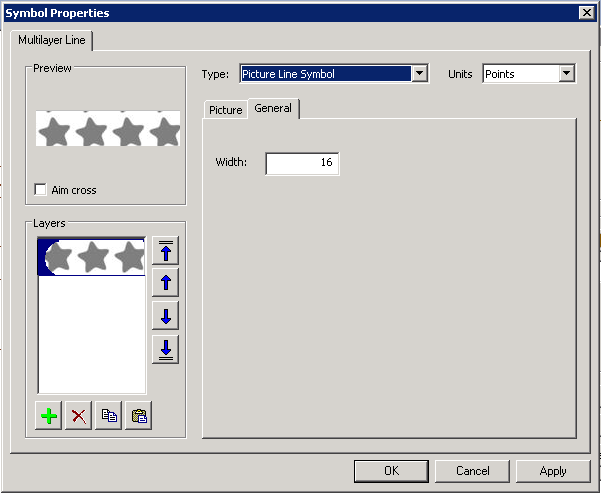This screenshot has width=601, height=494.
Task: Open the Type dropdown arrow
Action: click(x=419, y=73)
